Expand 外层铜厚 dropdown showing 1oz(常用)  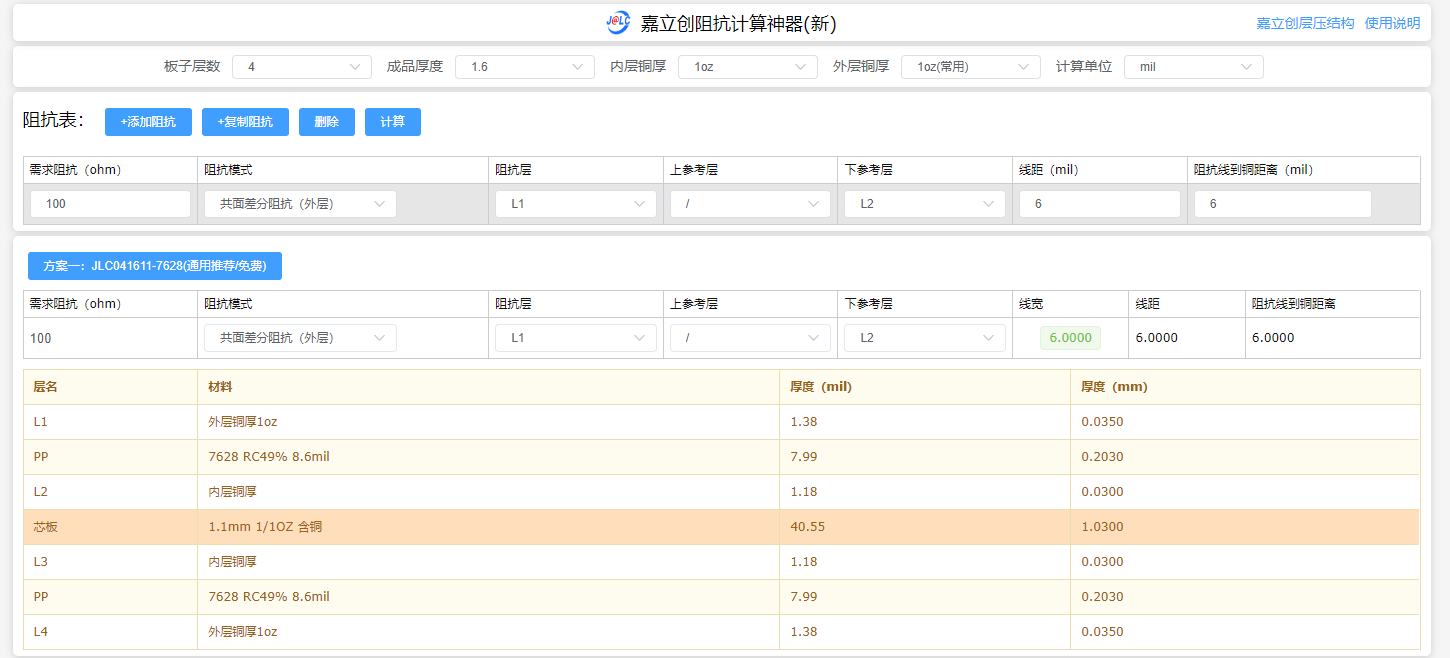971,67
